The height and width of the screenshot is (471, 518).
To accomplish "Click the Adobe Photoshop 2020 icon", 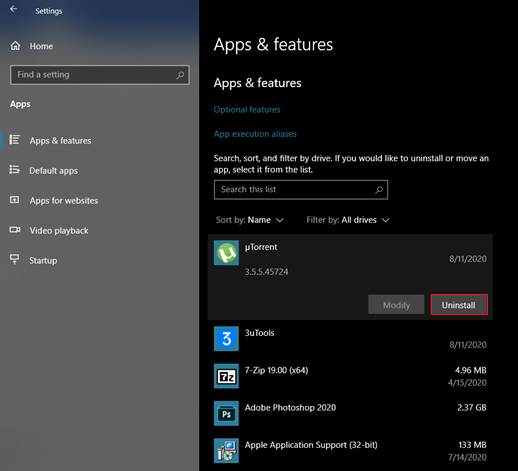I will point(226,413).
